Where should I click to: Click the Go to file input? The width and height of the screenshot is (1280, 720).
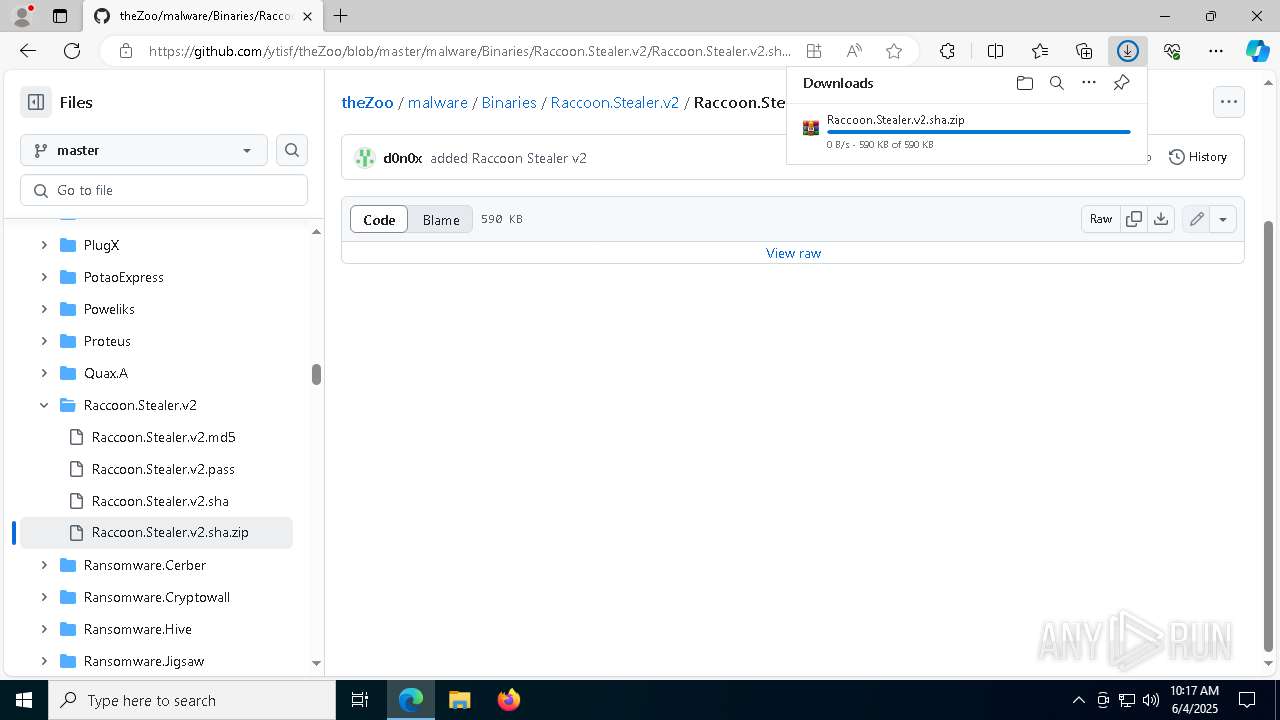(x=164, y=190)
